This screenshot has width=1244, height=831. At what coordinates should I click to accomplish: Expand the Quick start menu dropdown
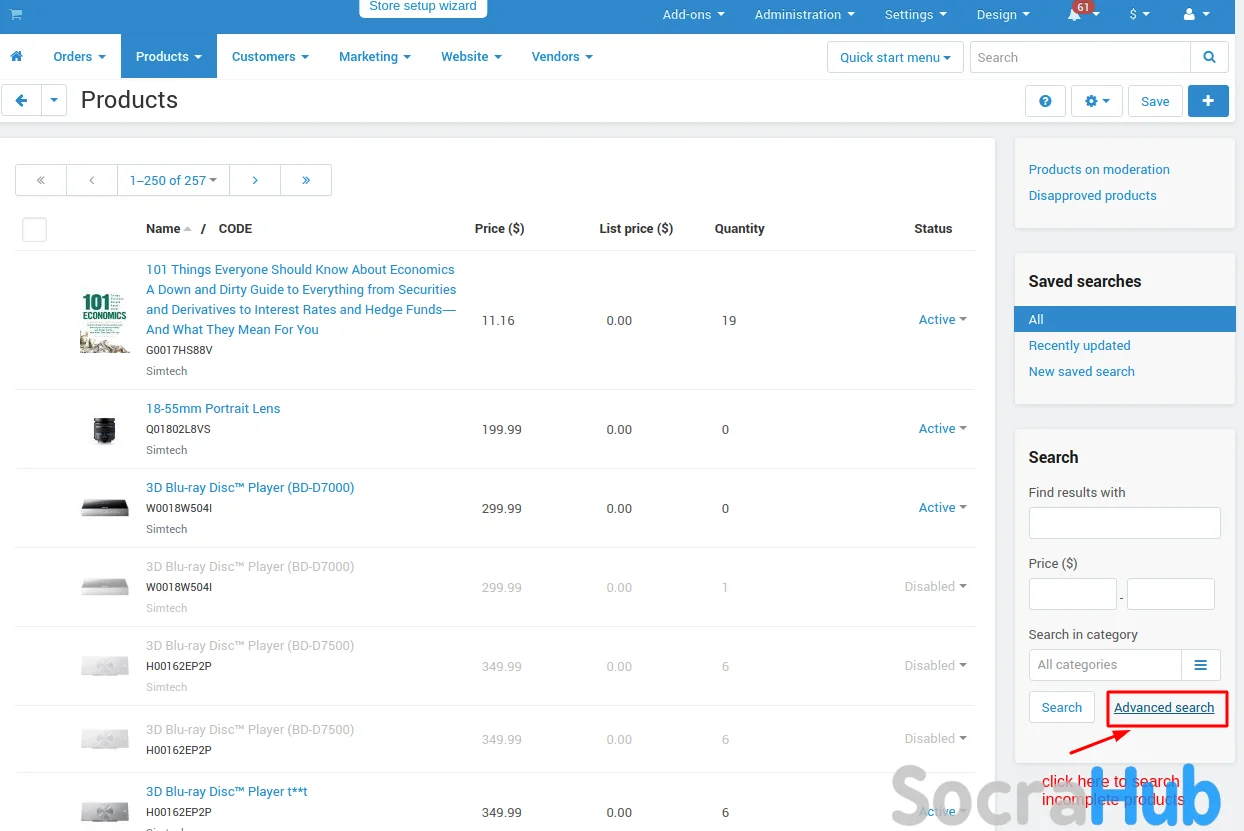pyautogui.click(x=895, y=57)
